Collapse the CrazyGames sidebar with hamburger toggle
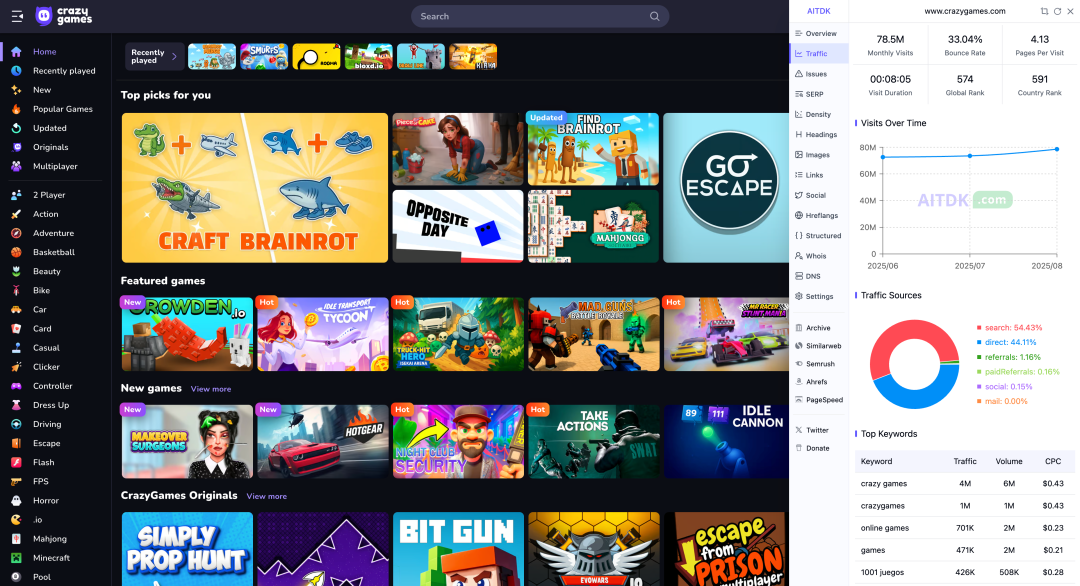The width and height of the screenshot is (1080, 586). click(x=16, y=16)
